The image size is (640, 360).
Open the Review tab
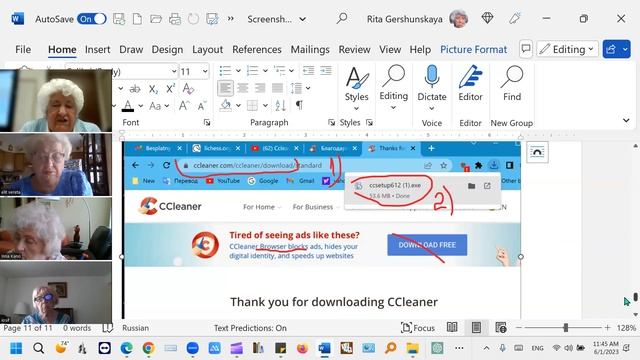(354, 49)
